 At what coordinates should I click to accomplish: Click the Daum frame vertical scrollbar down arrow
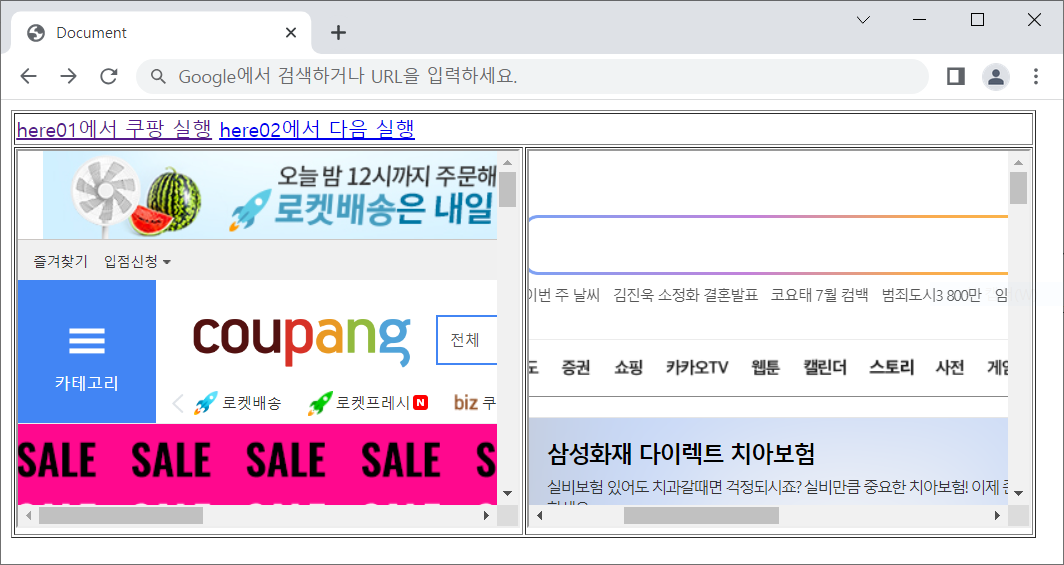point(1018,493)
